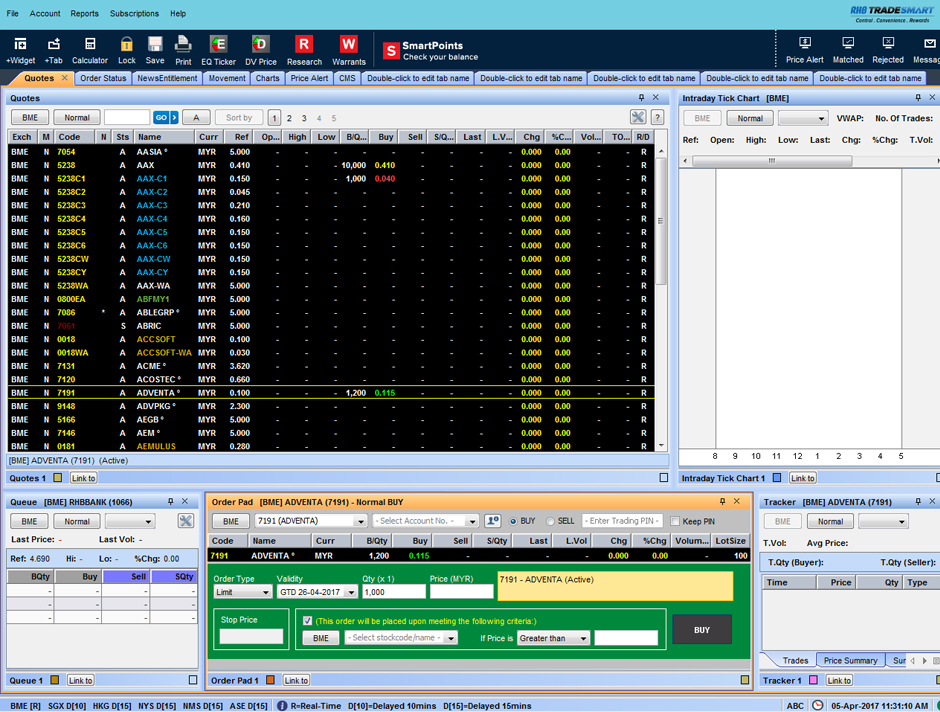Open the DV Price tool
Screen dimensions: 940x712
pyautogui.click(x=261, y=50)
